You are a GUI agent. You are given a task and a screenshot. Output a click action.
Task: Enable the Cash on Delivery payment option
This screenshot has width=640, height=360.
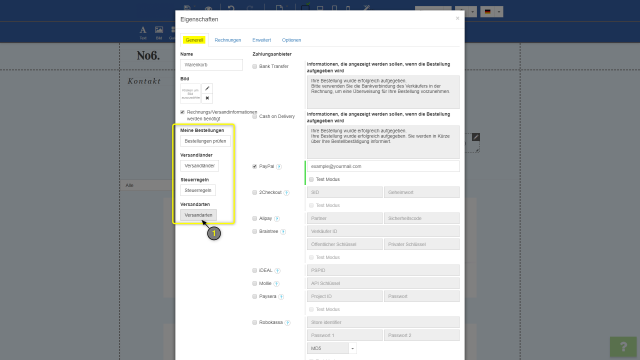[255, 116]
